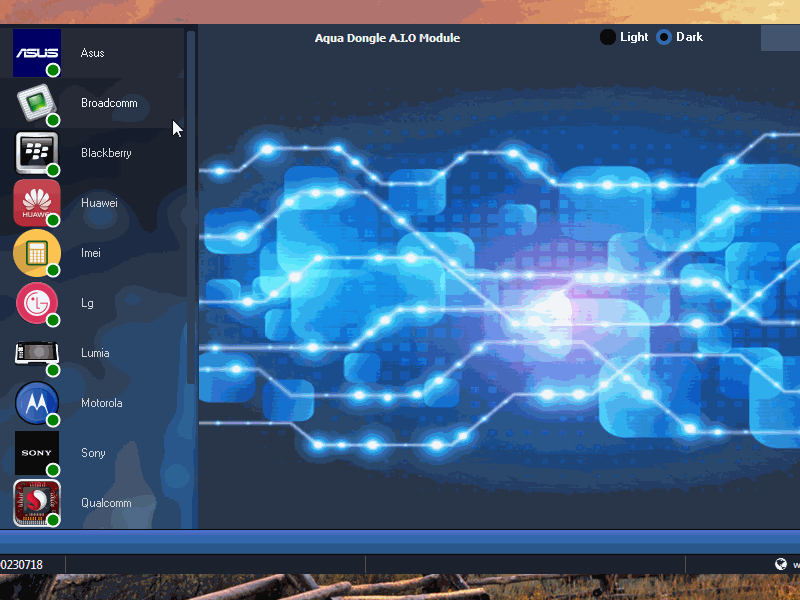Select the Dark theme radio button

(x=664, y=37)
